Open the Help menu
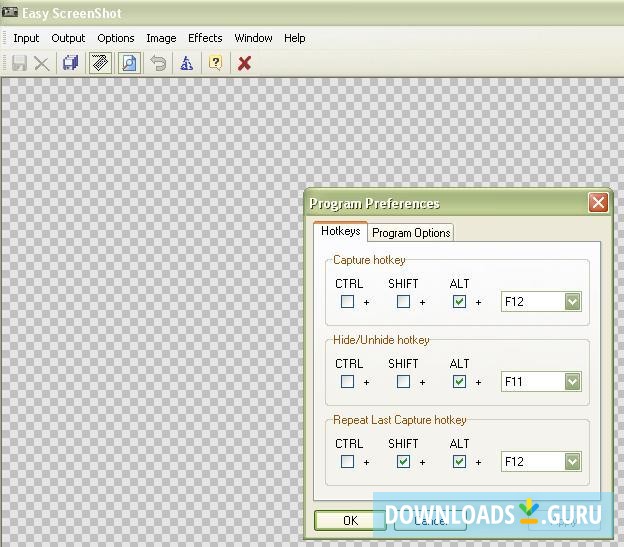This screenshot has width=624, height=547. 294,38
